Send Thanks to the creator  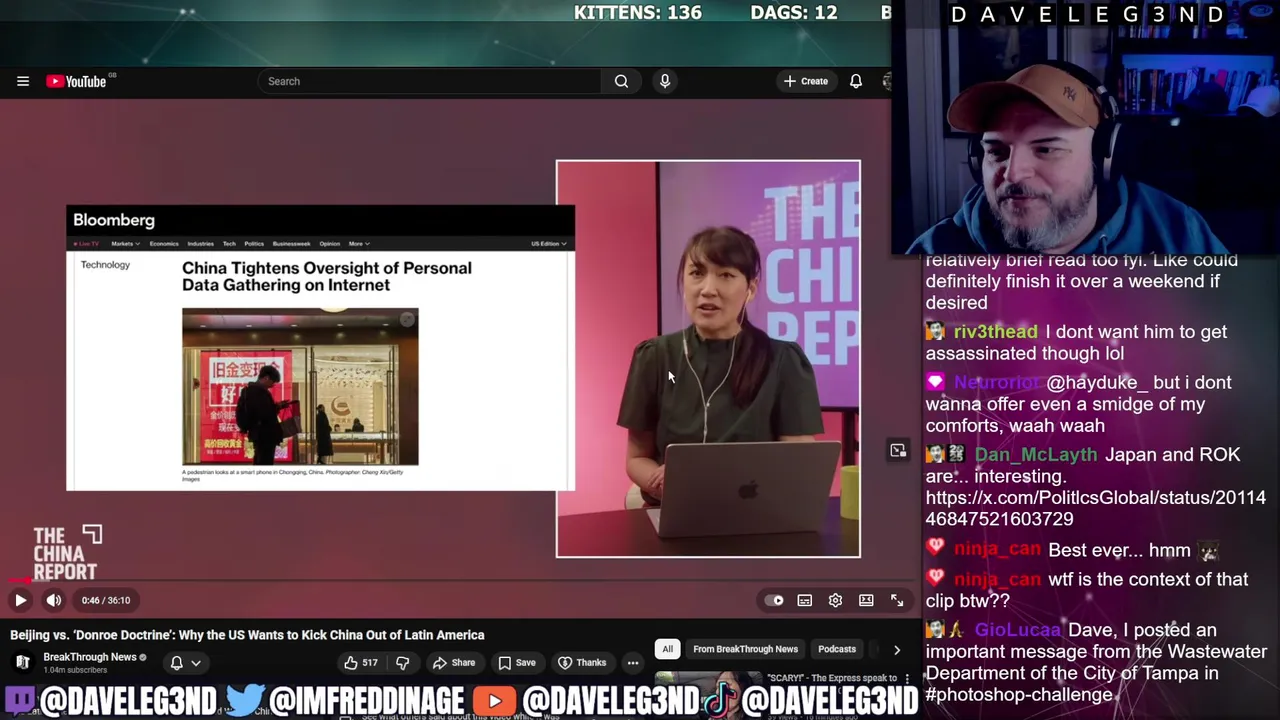coord(582,662)
